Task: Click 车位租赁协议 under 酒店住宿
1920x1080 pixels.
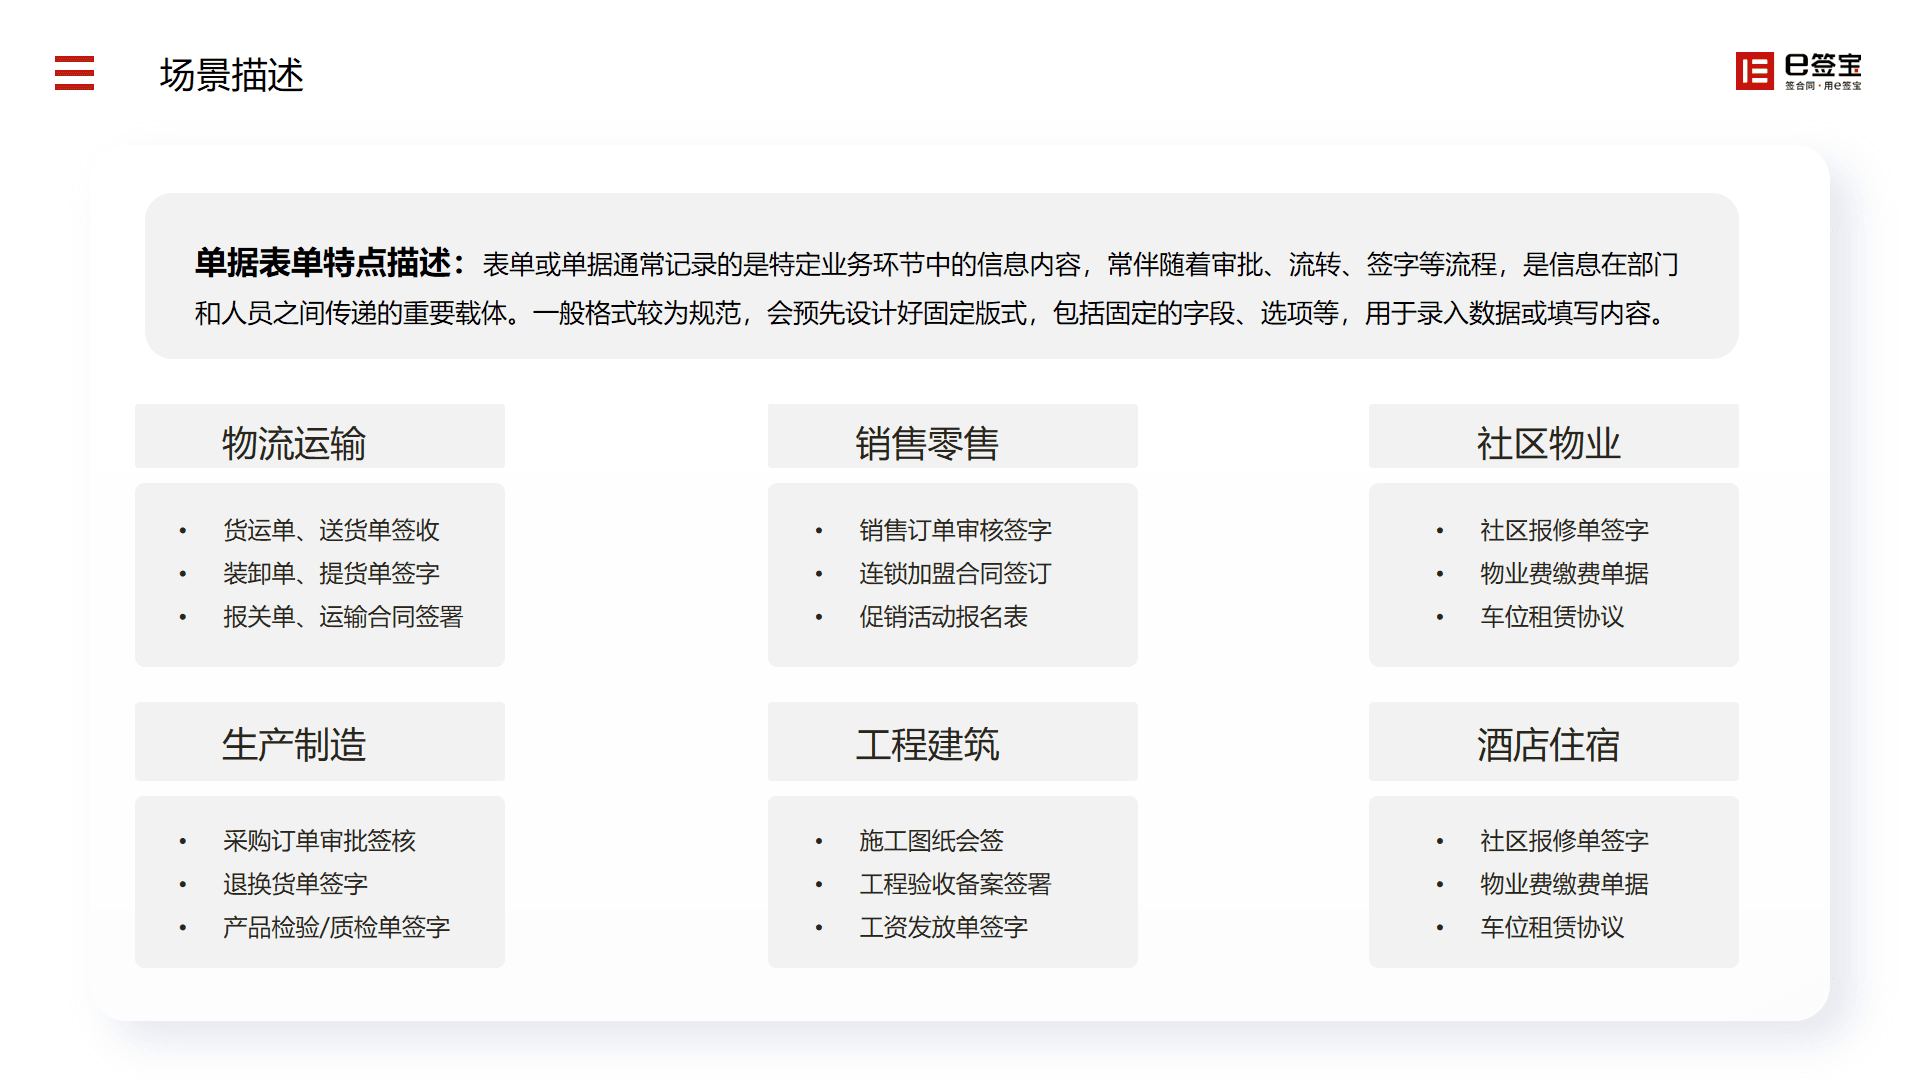Action: tap(1552, 927)
